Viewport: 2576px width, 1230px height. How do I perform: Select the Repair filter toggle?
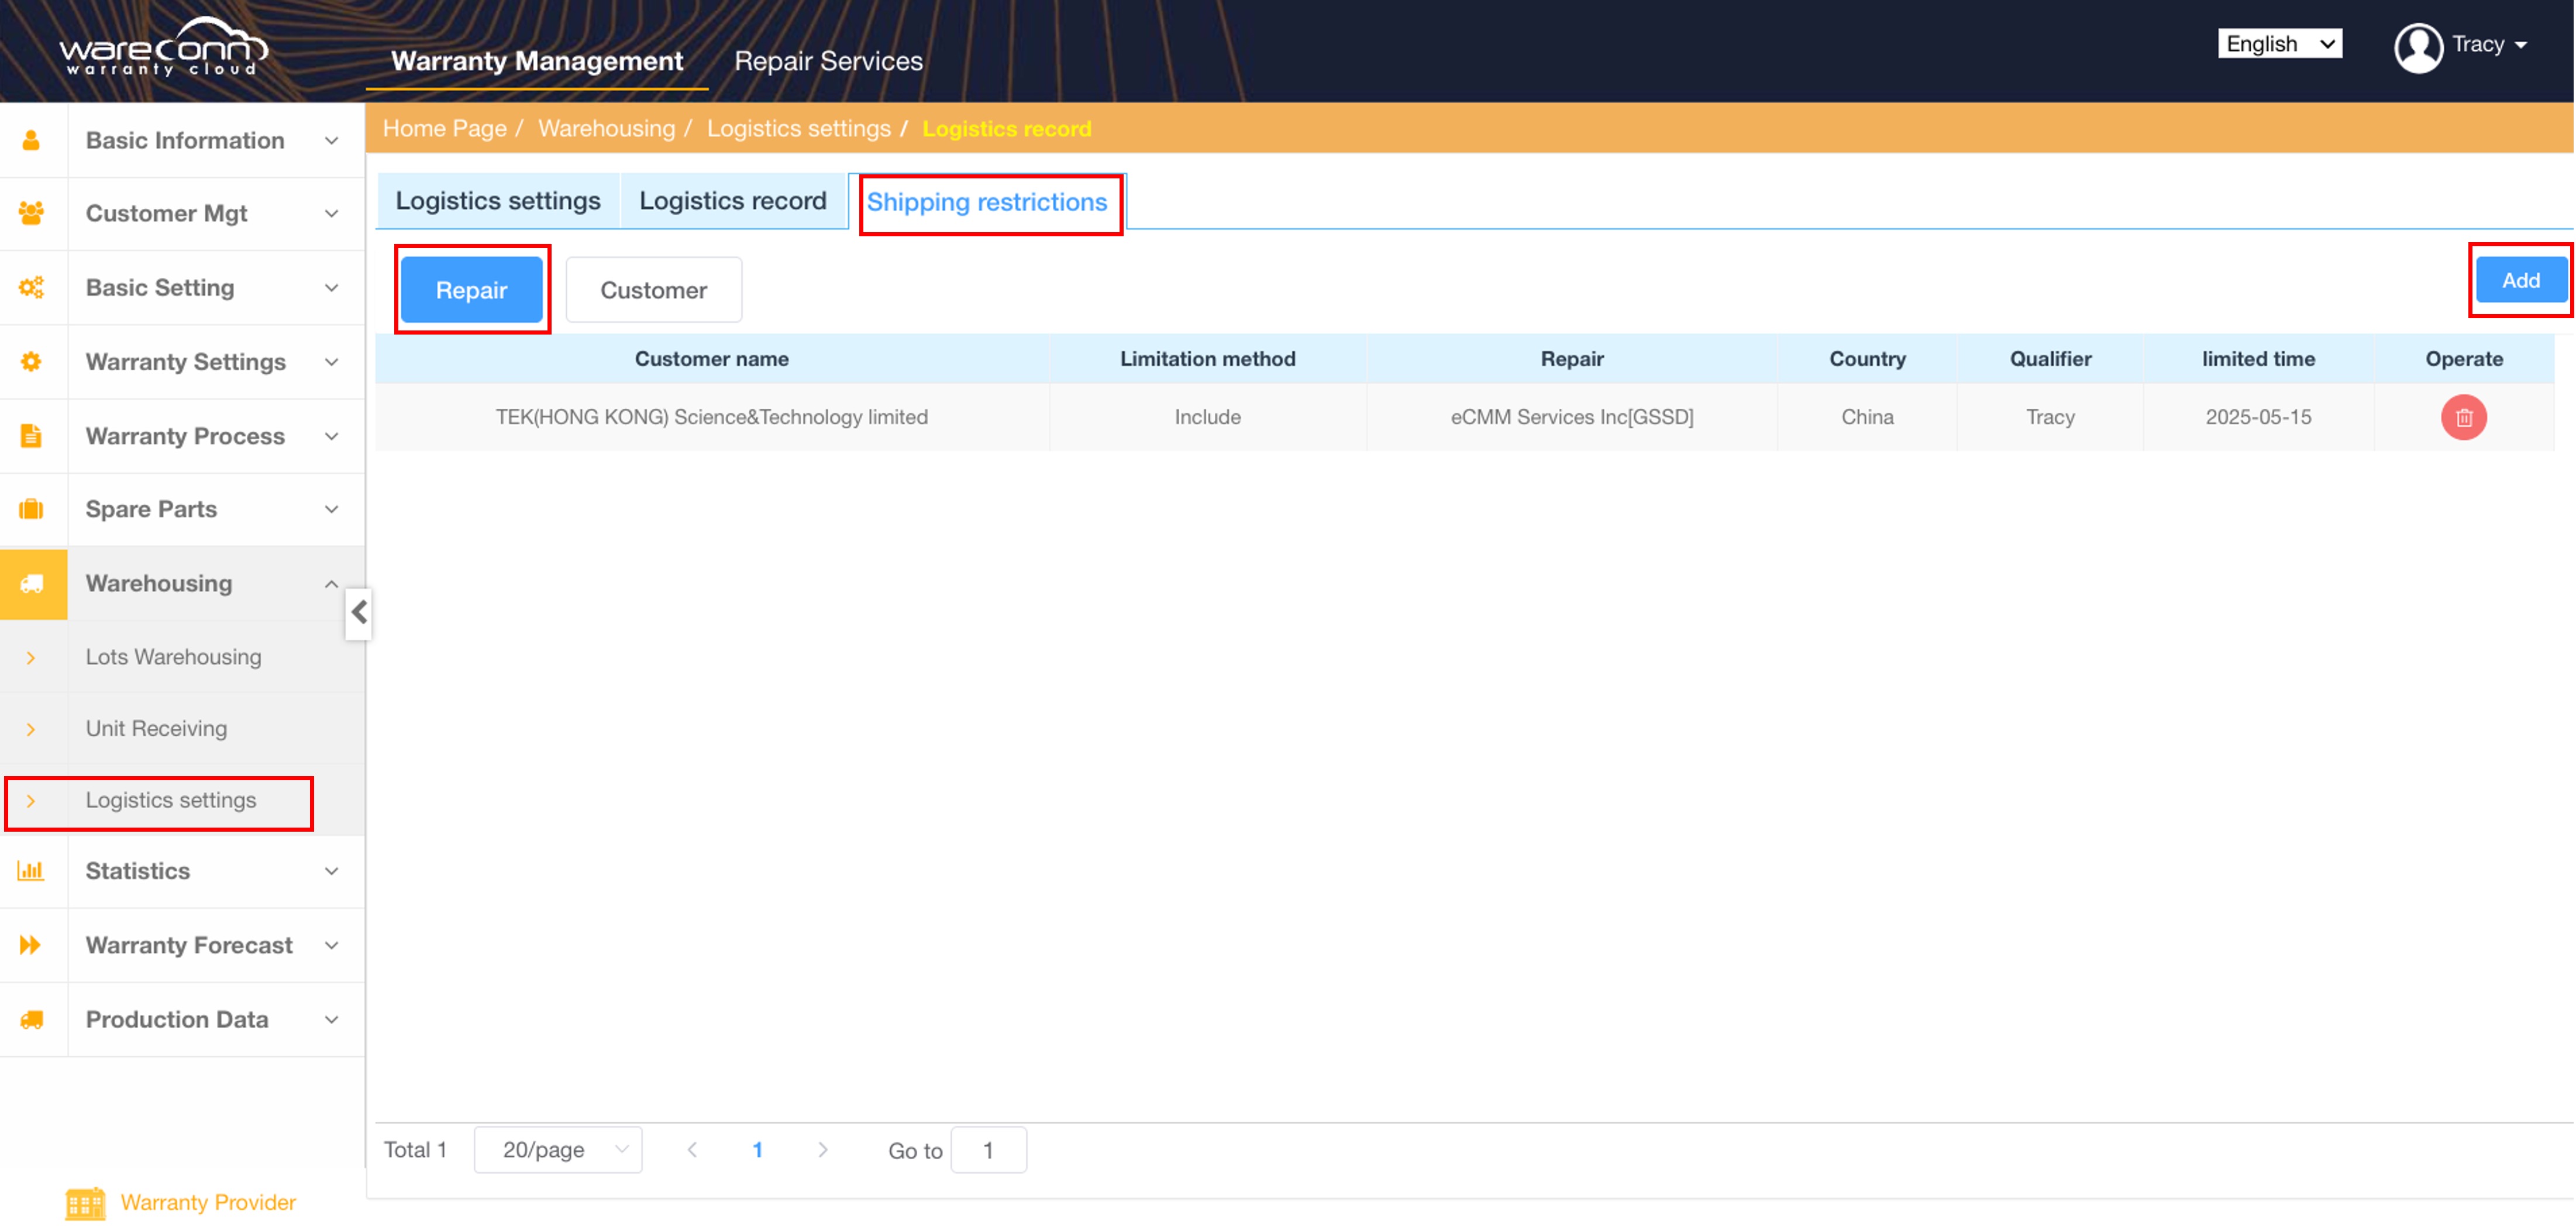pyautogui.click(x=471, y=290)
